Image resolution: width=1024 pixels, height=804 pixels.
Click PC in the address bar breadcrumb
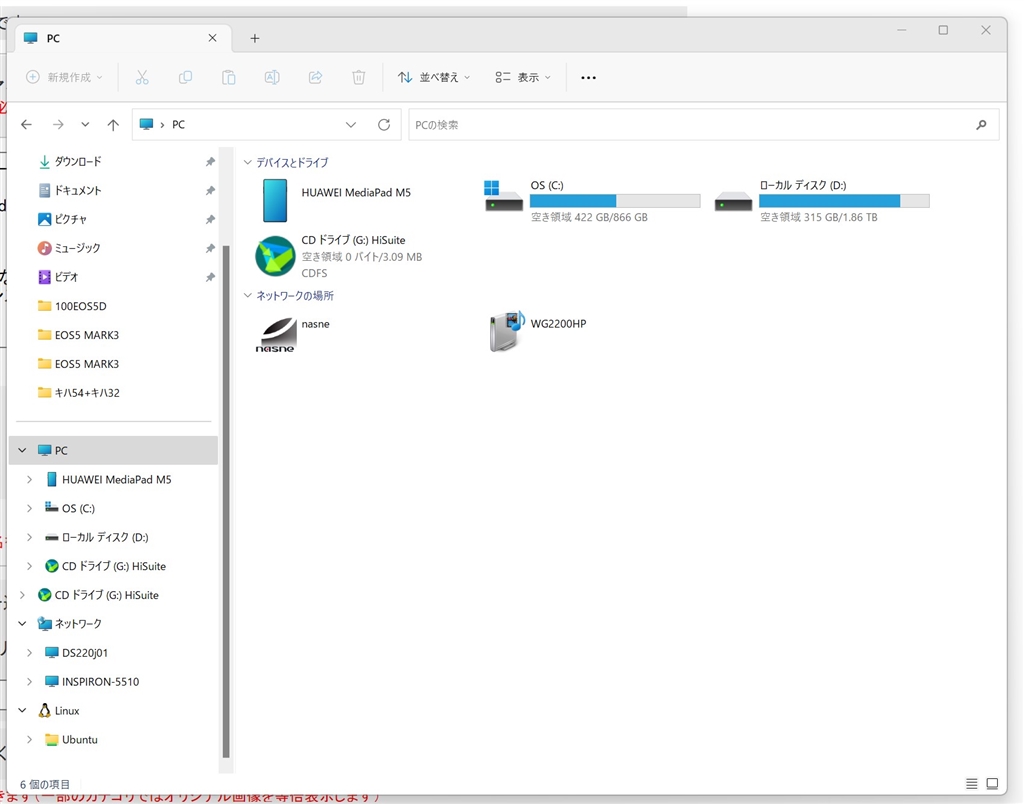178,124
